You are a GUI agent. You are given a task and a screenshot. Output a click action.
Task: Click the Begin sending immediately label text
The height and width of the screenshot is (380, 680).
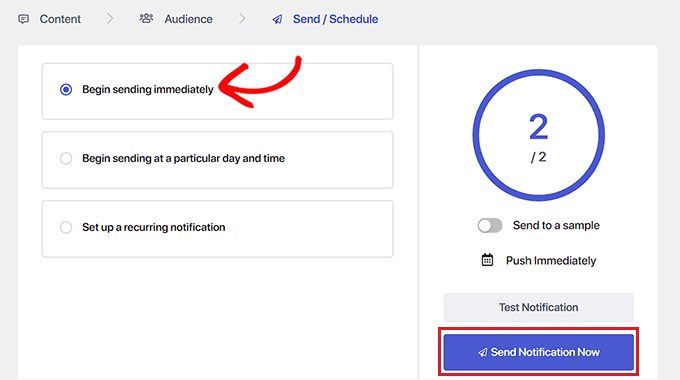pos(148,89)
